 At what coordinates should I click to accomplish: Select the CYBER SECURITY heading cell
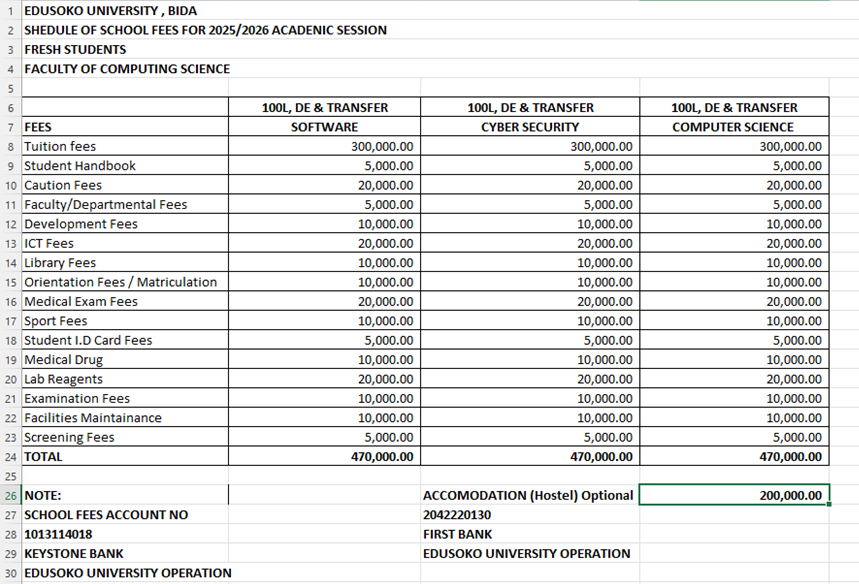529,127
